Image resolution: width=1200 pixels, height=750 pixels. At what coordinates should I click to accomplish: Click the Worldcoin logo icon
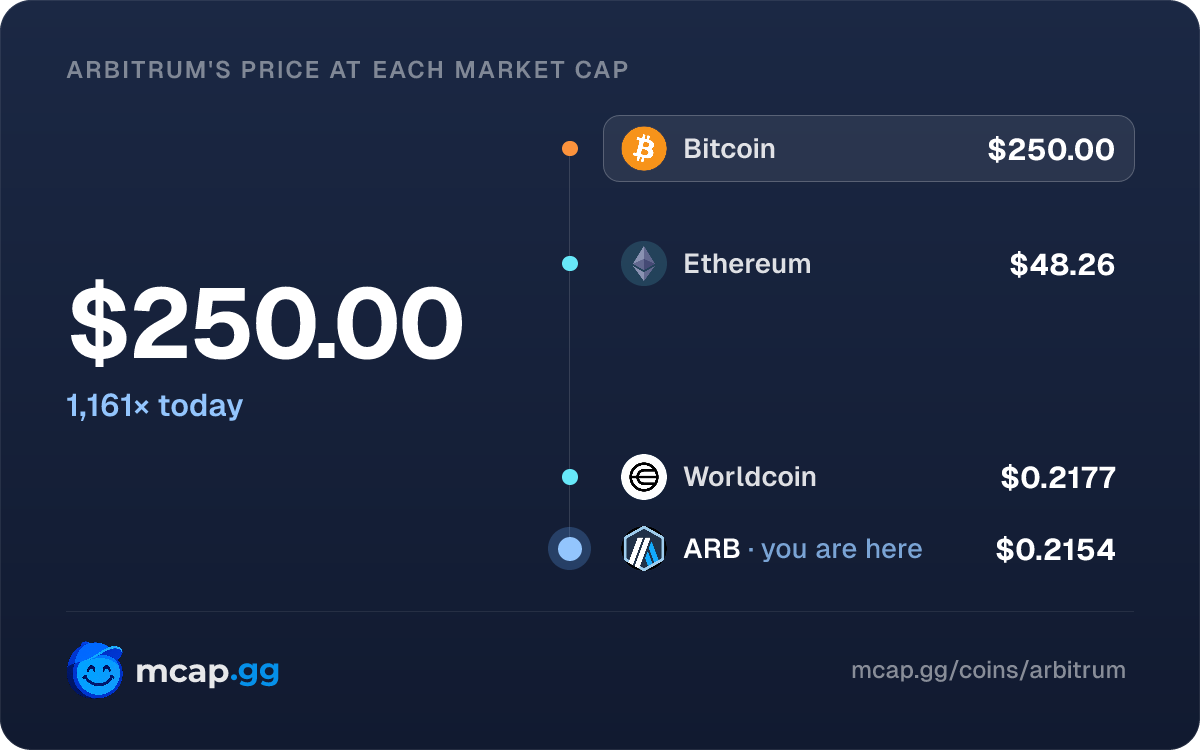644,477
